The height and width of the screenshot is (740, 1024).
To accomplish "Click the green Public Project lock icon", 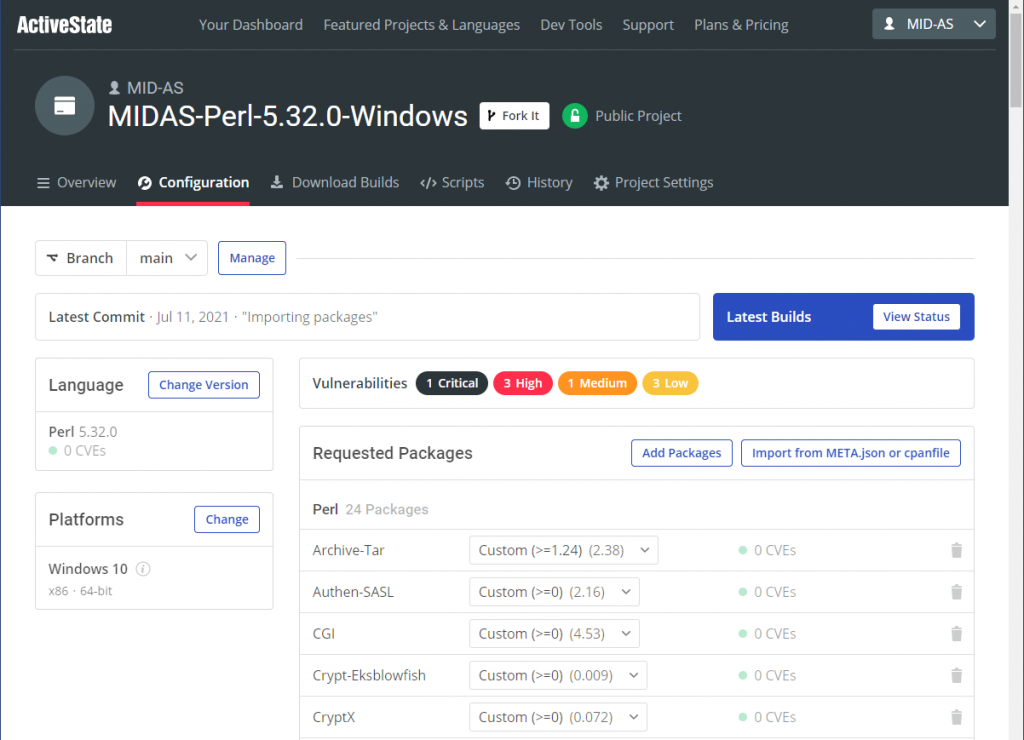I will (574, 116).
